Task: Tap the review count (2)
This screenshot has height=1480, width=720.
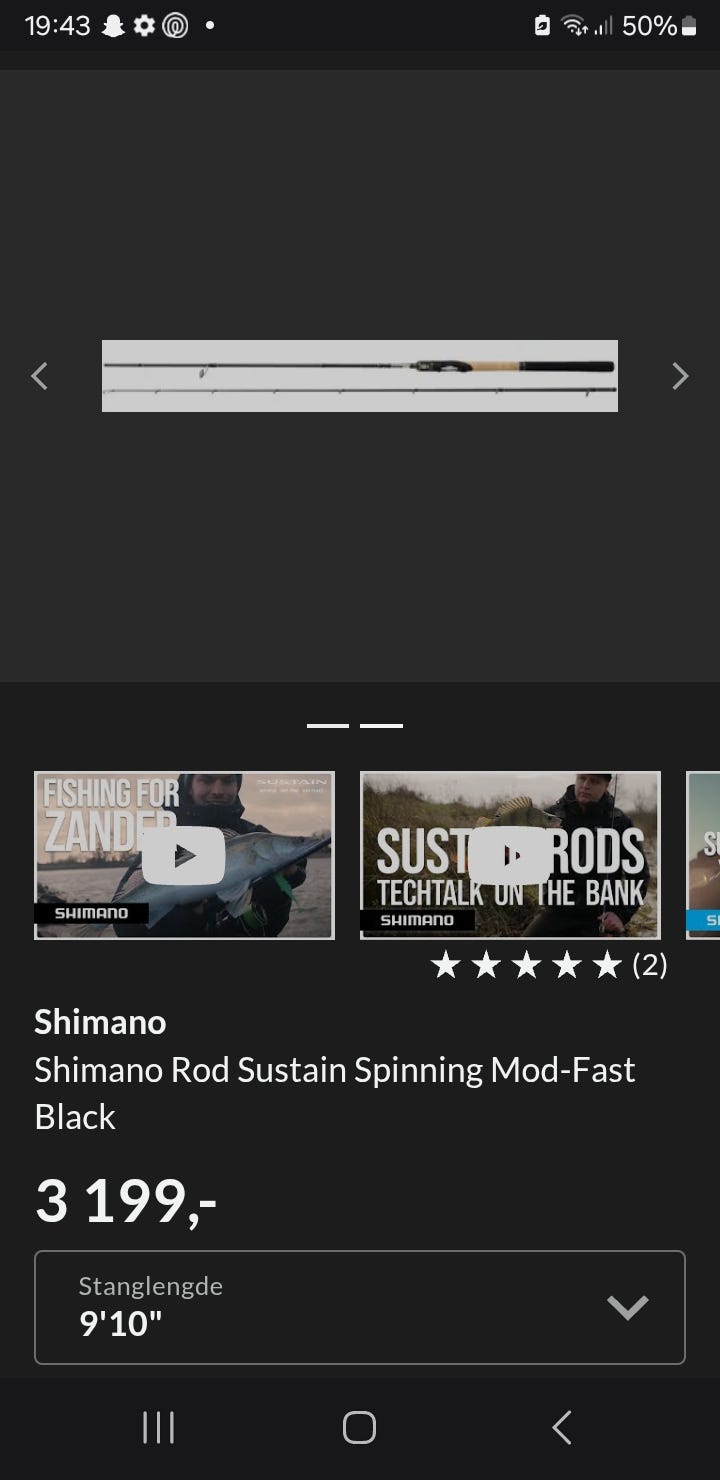Action: tap(650, 965)
